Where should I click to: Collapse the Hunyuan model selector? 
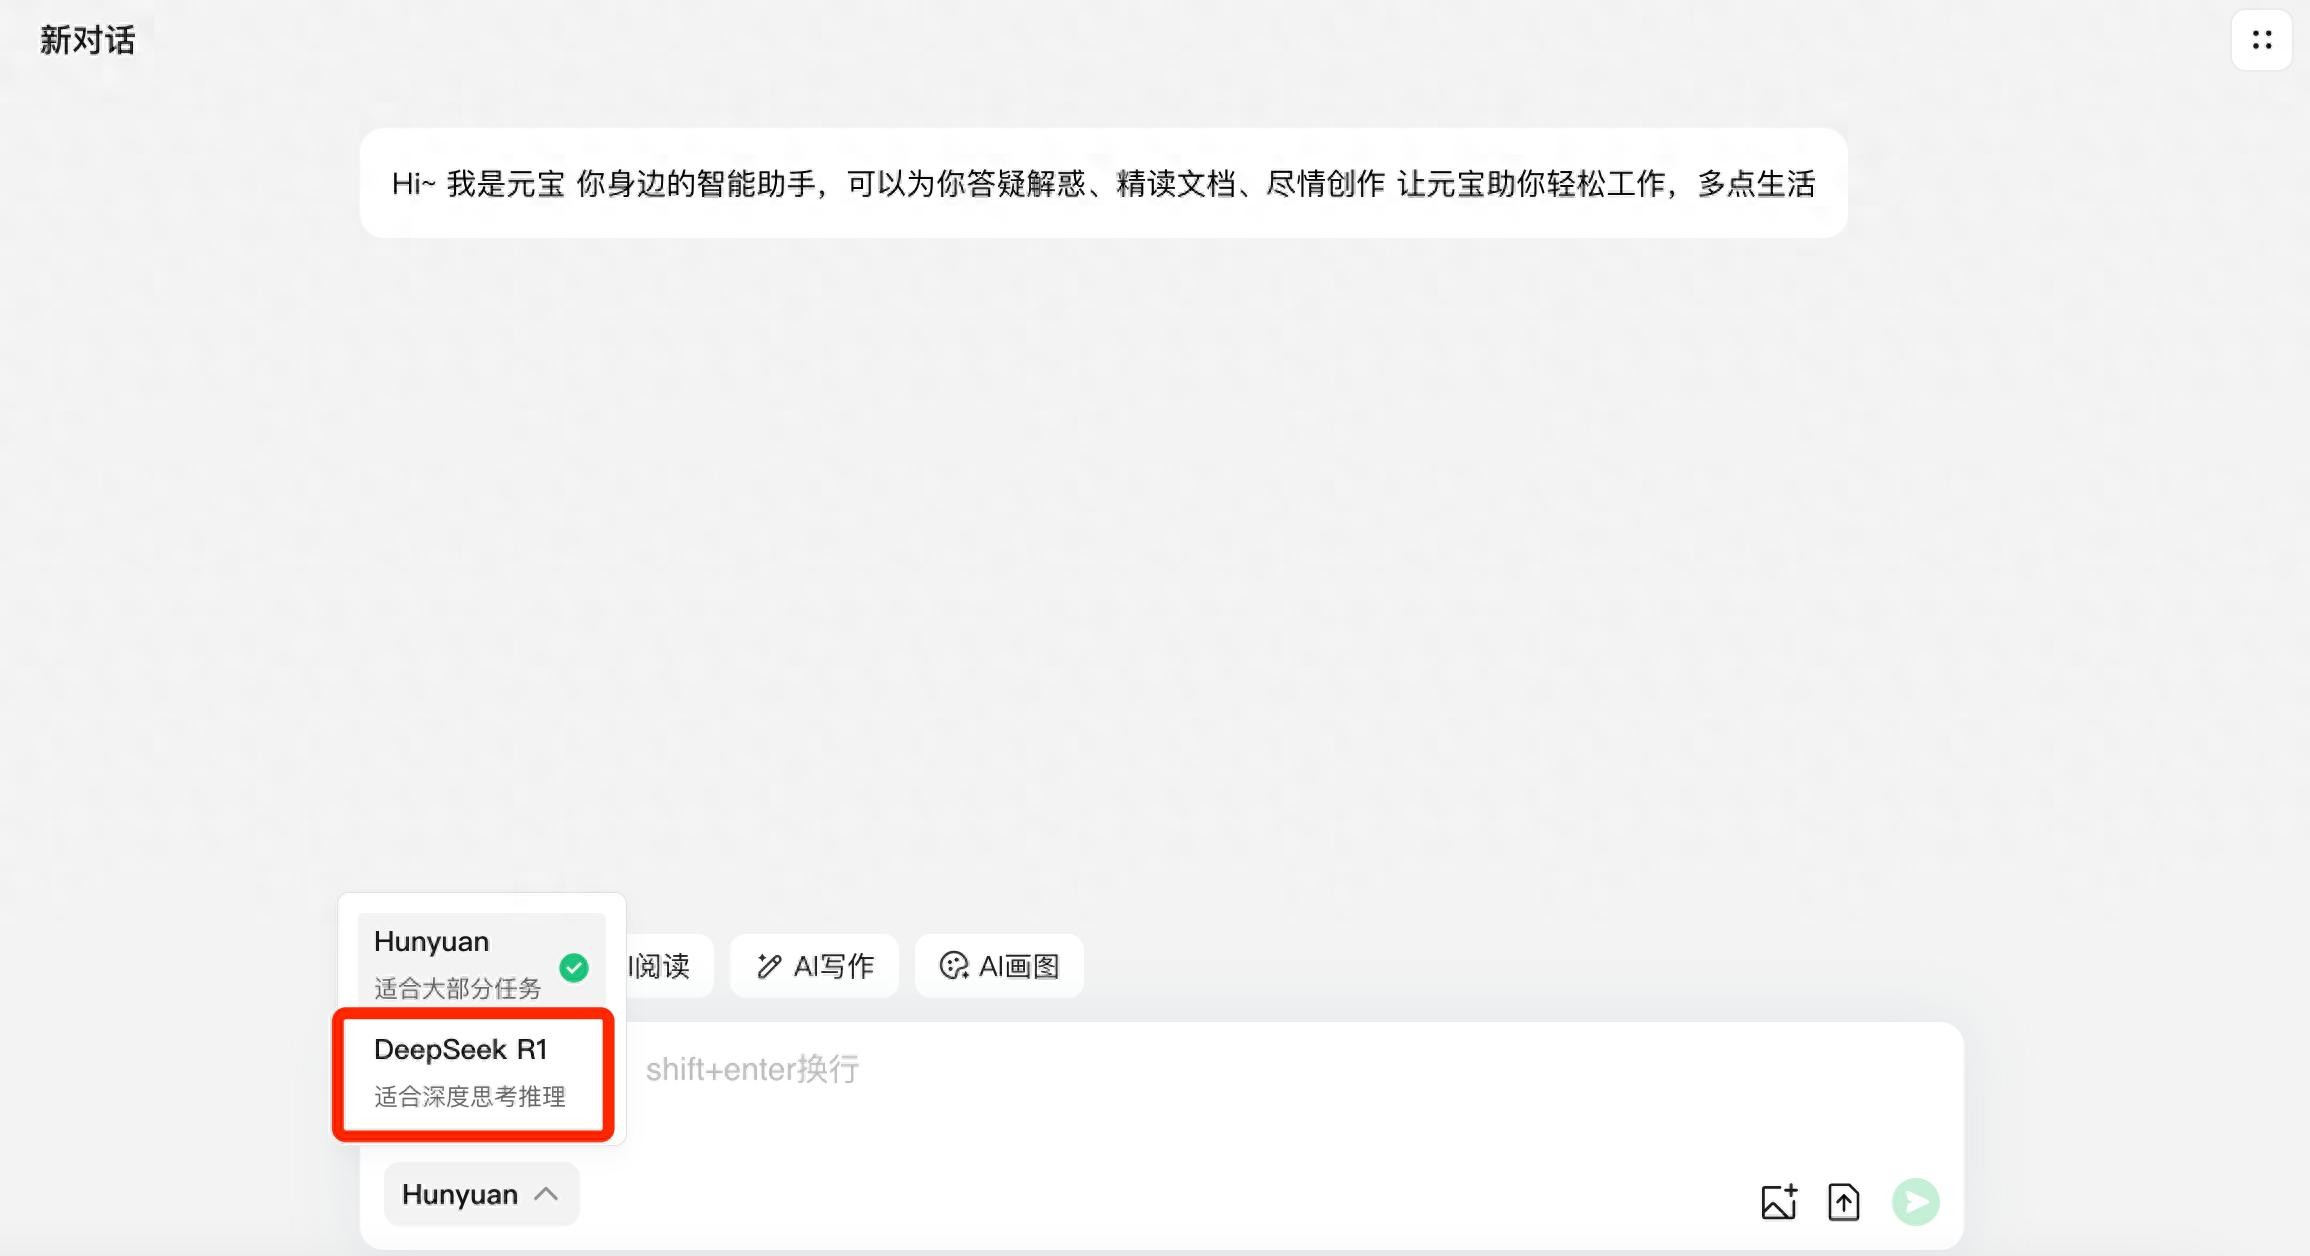[481, 1194]
